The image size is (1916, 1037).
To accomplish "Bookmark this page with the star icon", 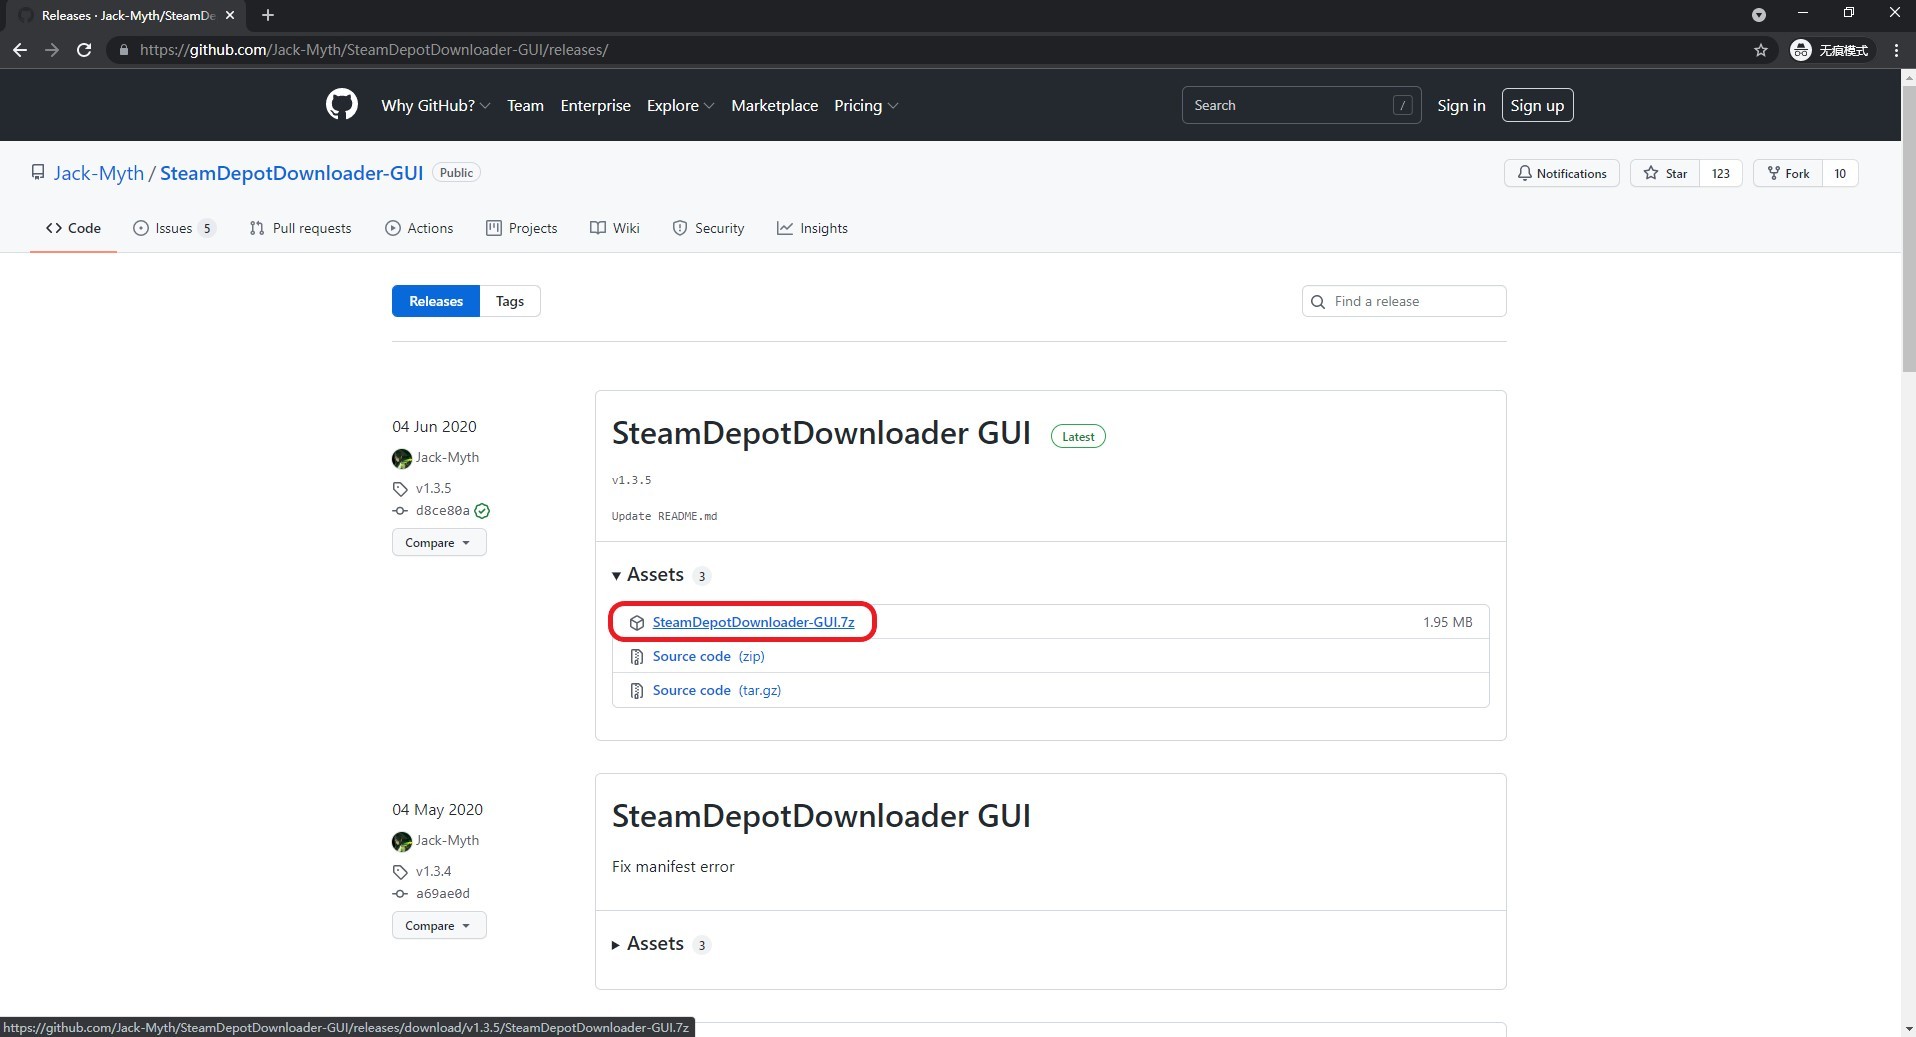I will click(1761, 50).
